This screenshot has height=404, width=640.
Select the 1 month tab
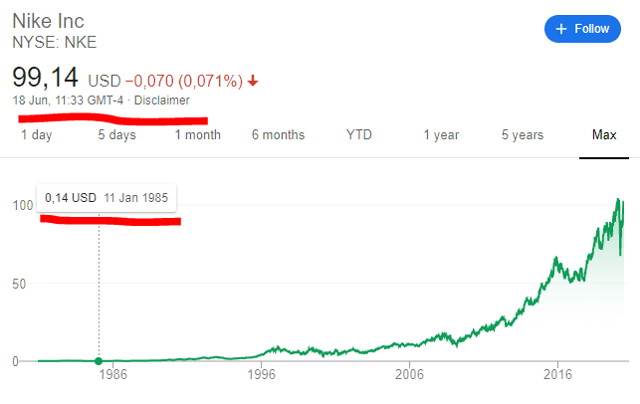coord(198,135)
